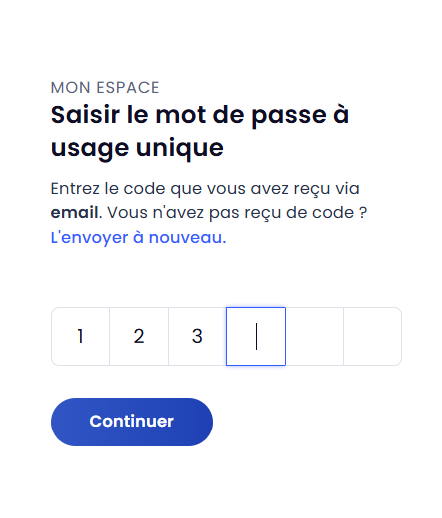442x518 pixels.
Task: Click the word 'nouveau.' in the resend link
Action: tap(187, 237)
